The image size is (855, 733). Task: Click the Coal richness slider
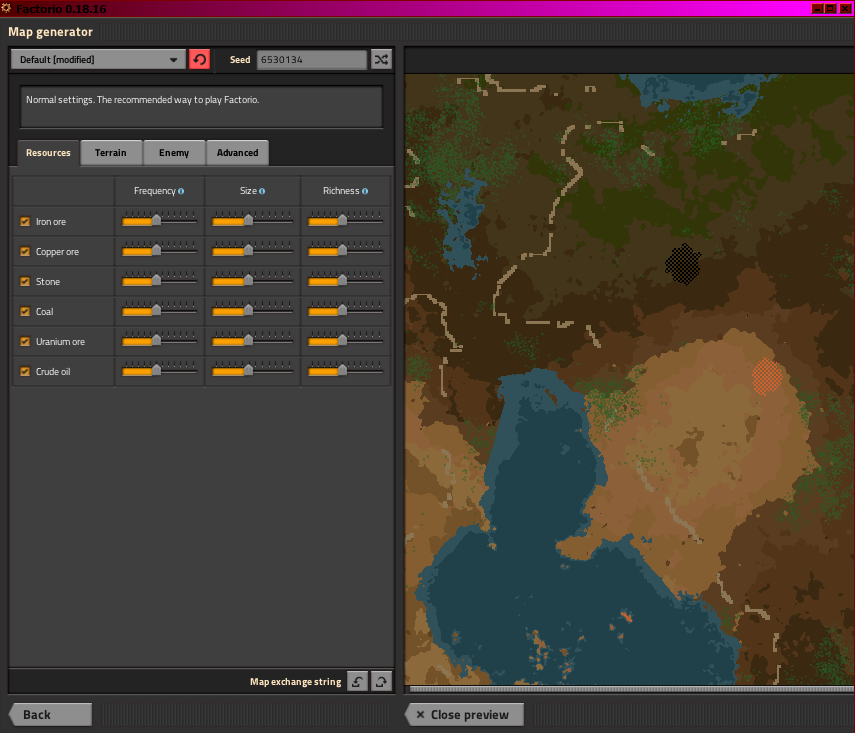[345, 311]
